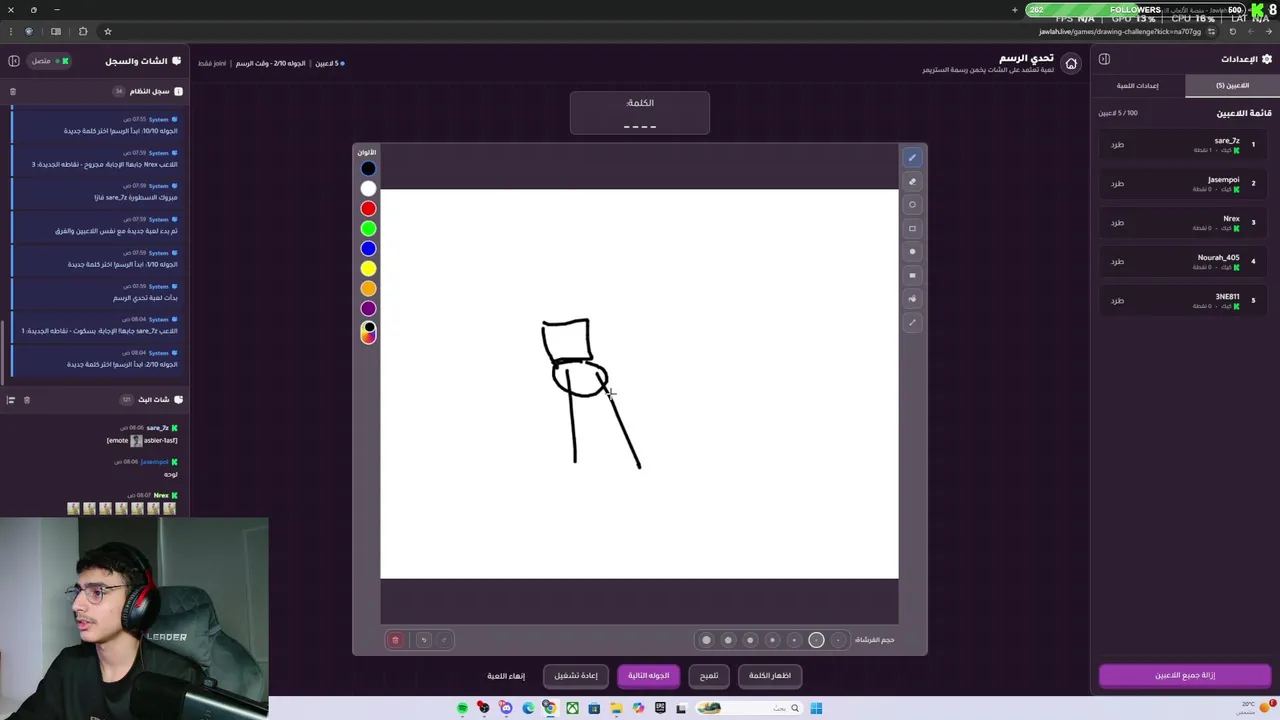Clear stream chat with trash icon
The image size is (1280, 720).
[27, 400]
